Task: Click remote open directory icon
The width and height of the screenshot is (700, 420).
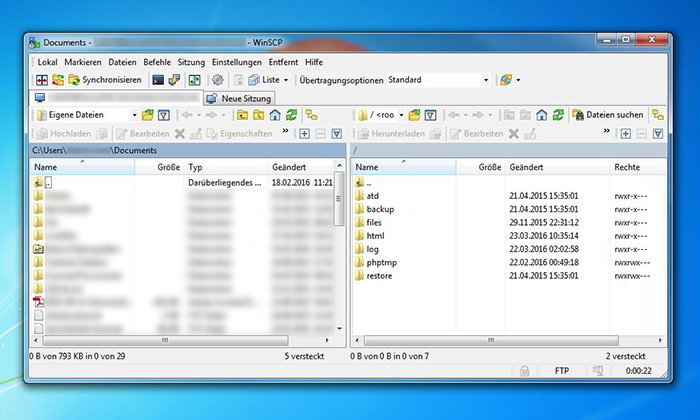Action: (414, 115)
